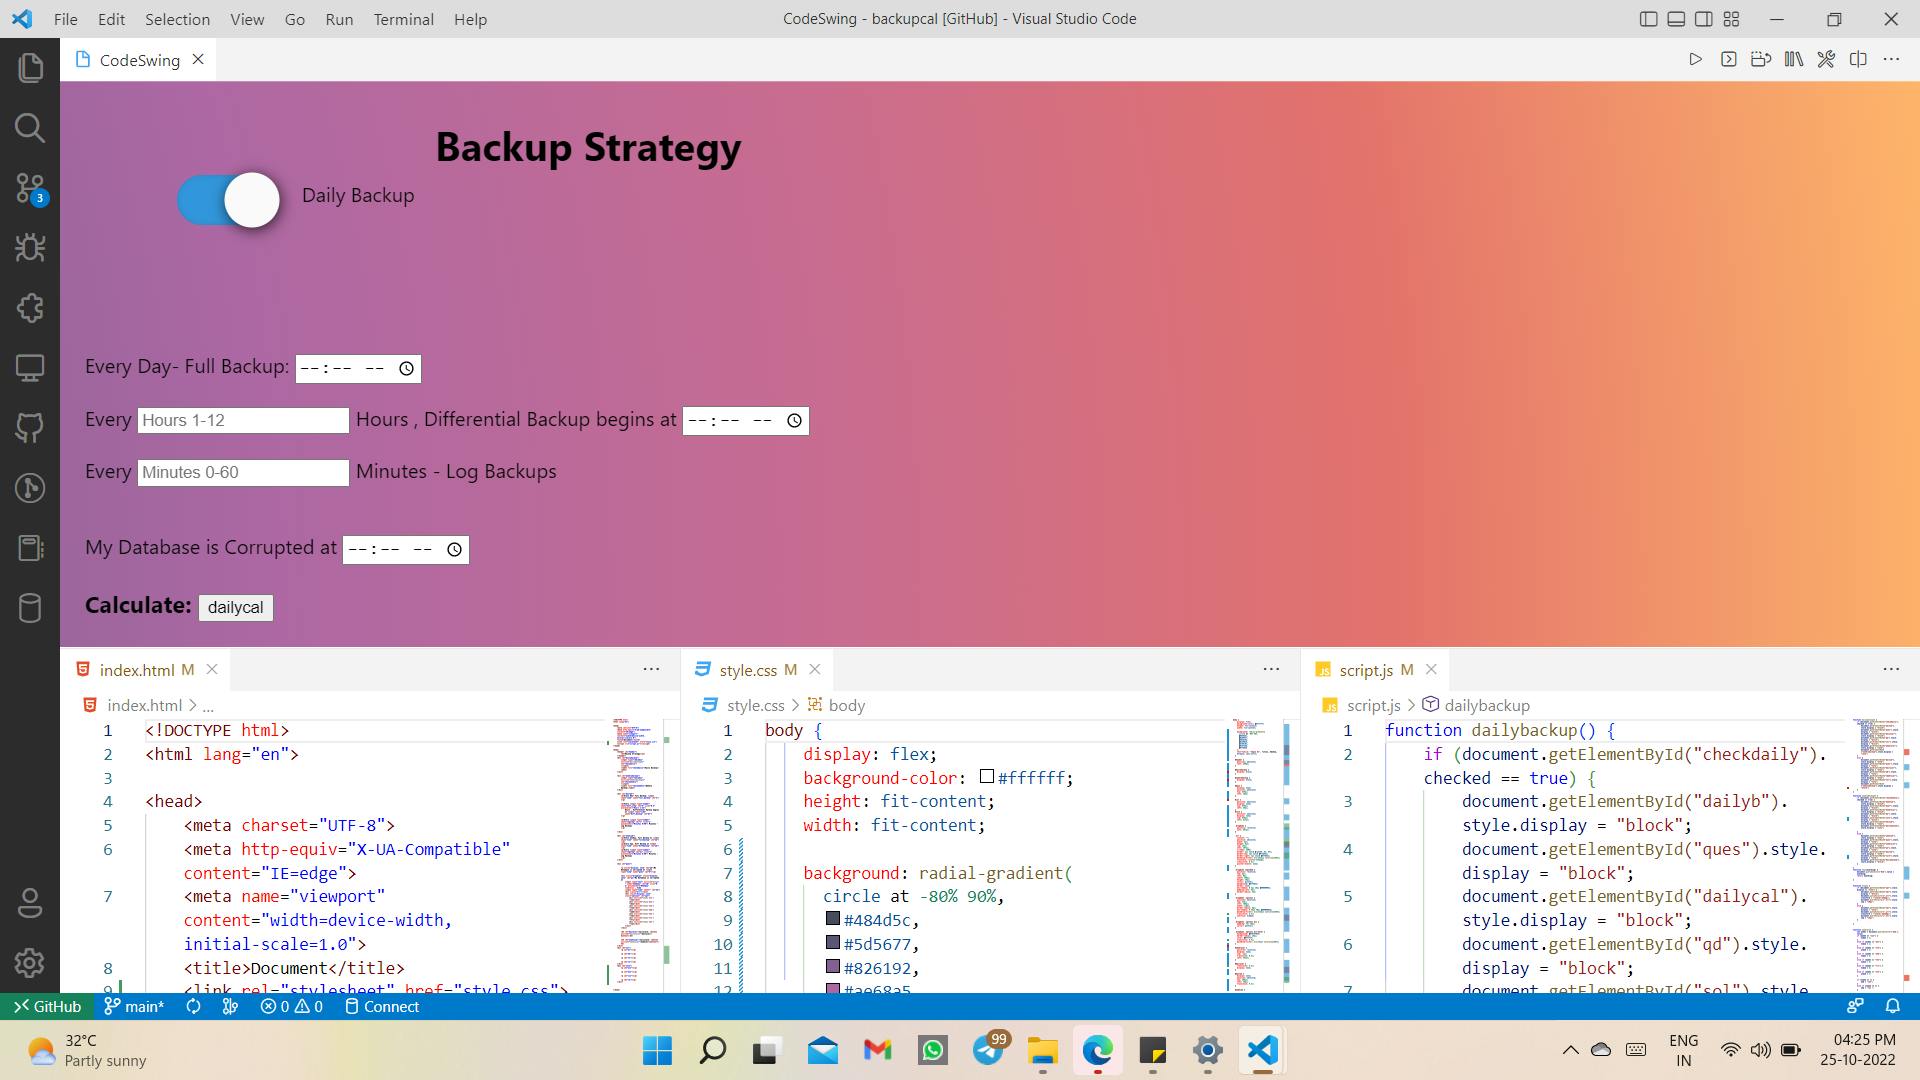The height and width of the screenshot is (1080, 1920).
Task: Click the #ffffff color swatch in style.css
Action: 987,777
